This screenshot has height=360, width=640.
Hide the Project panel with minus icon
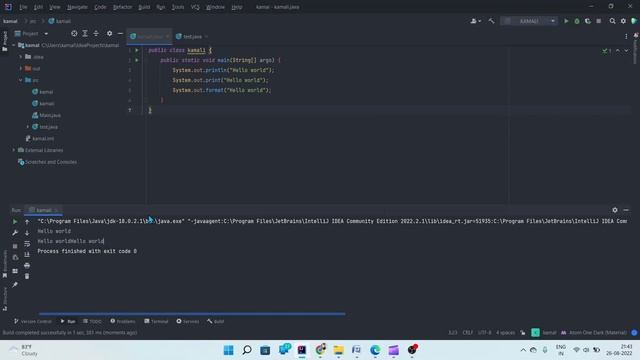(120, 33)
